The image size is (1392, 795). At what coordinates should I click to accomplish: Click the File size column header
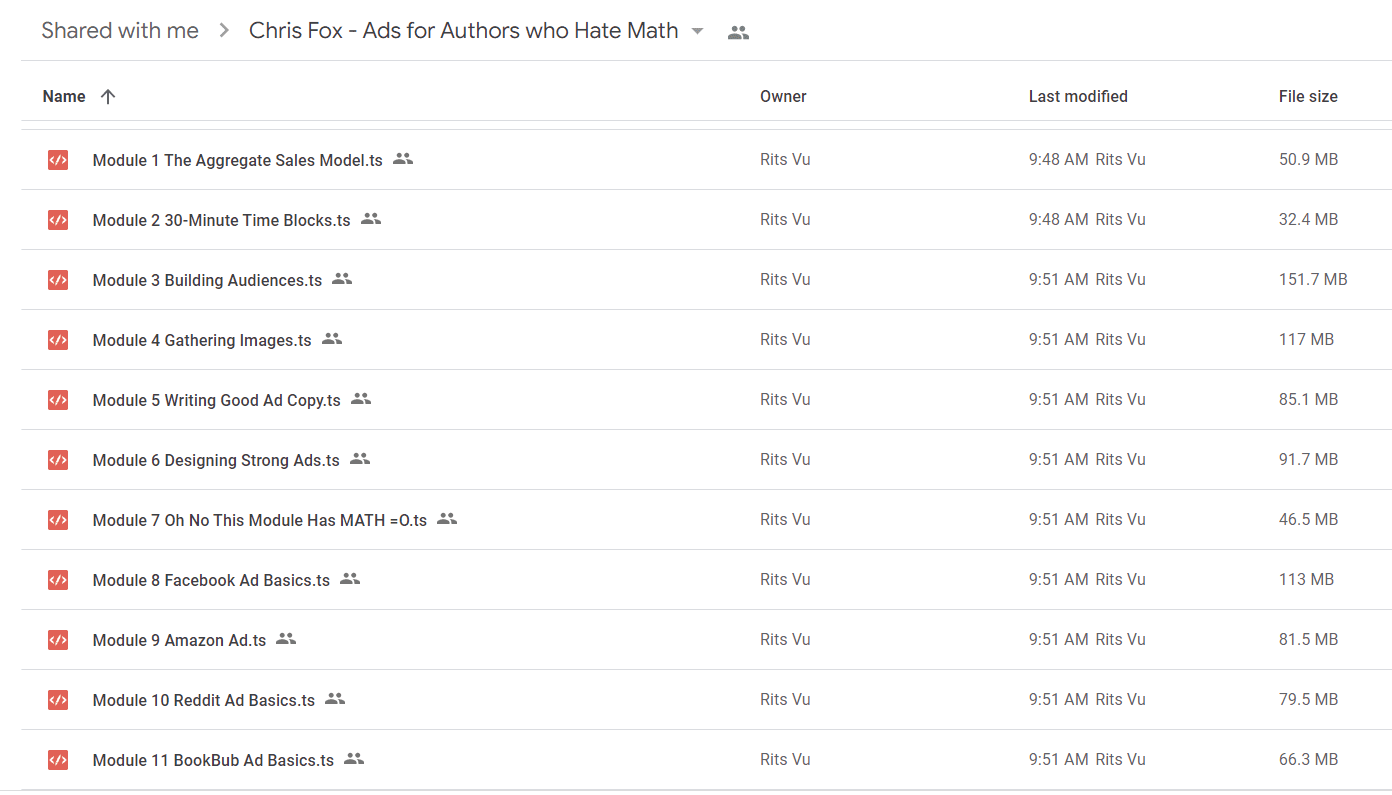[x=1308, y=96]
